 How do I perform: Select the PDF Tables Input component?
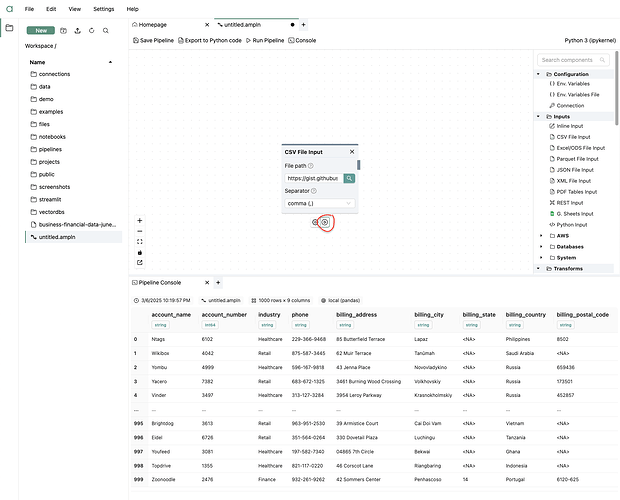tap(573, 192)
